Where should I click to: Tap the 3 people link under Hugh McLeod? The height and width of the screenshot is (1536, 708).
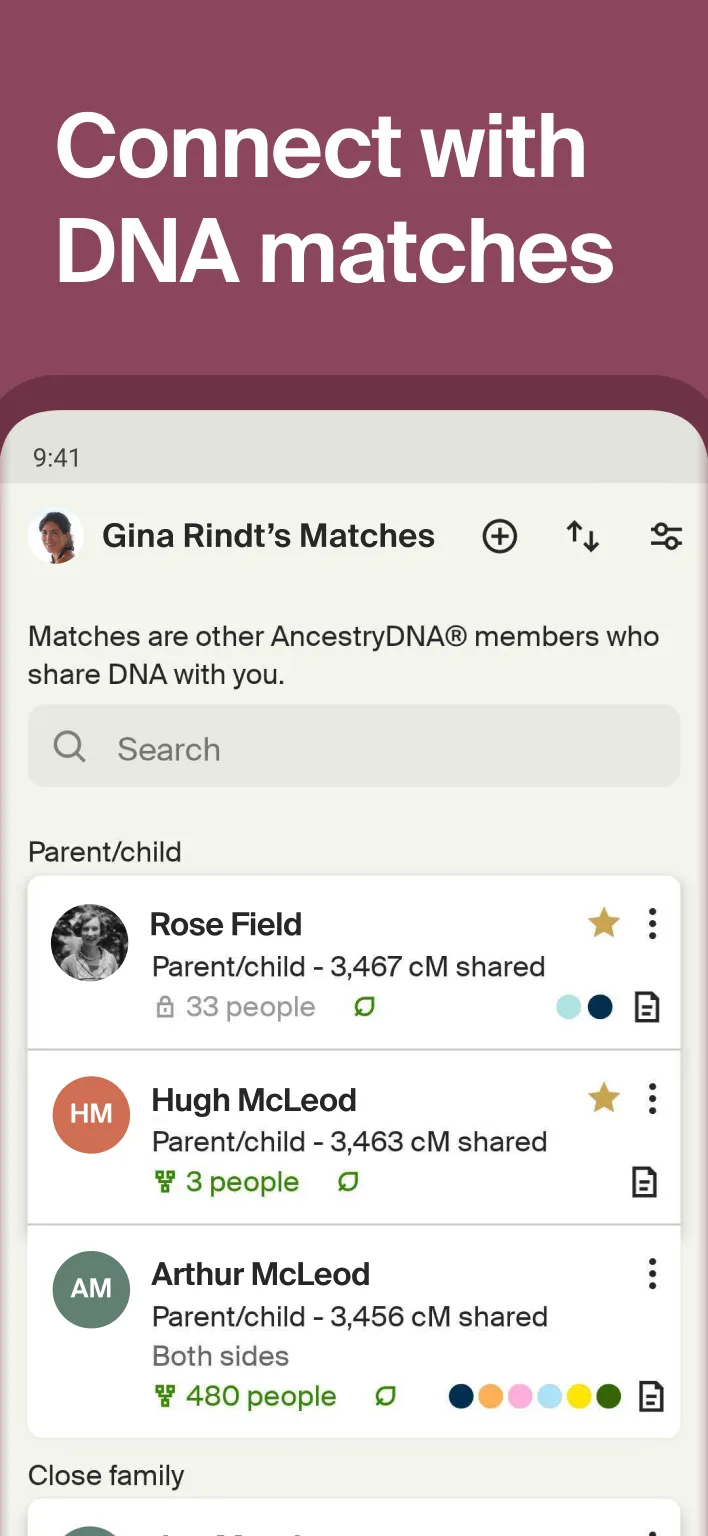pyautogui.click(x=242, y=1182)
